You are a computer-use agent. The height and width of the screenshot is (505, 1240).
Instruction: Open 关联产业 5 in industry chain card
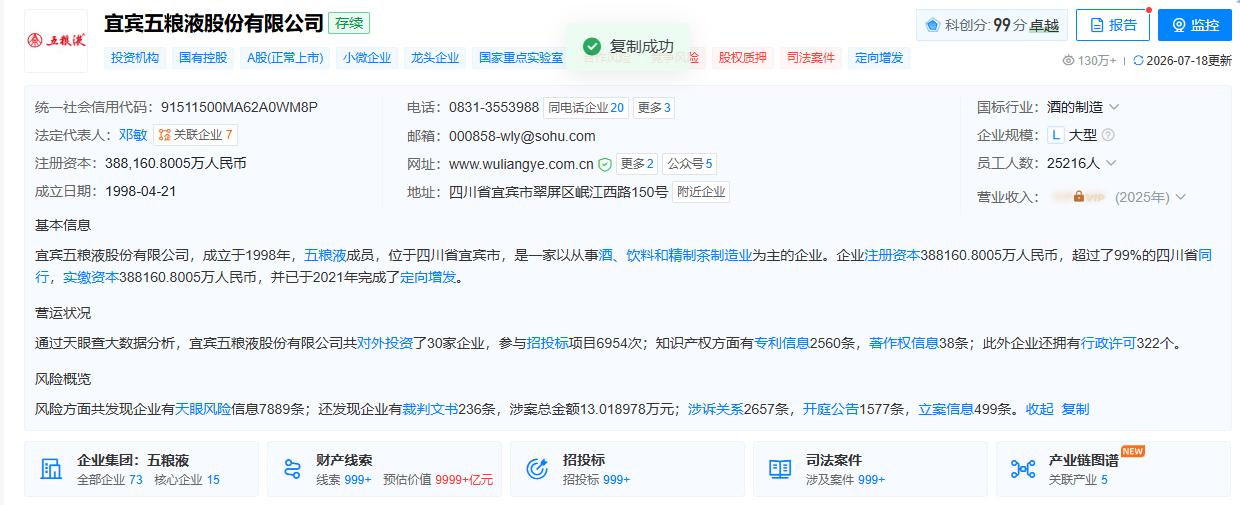pos(1078,480)
